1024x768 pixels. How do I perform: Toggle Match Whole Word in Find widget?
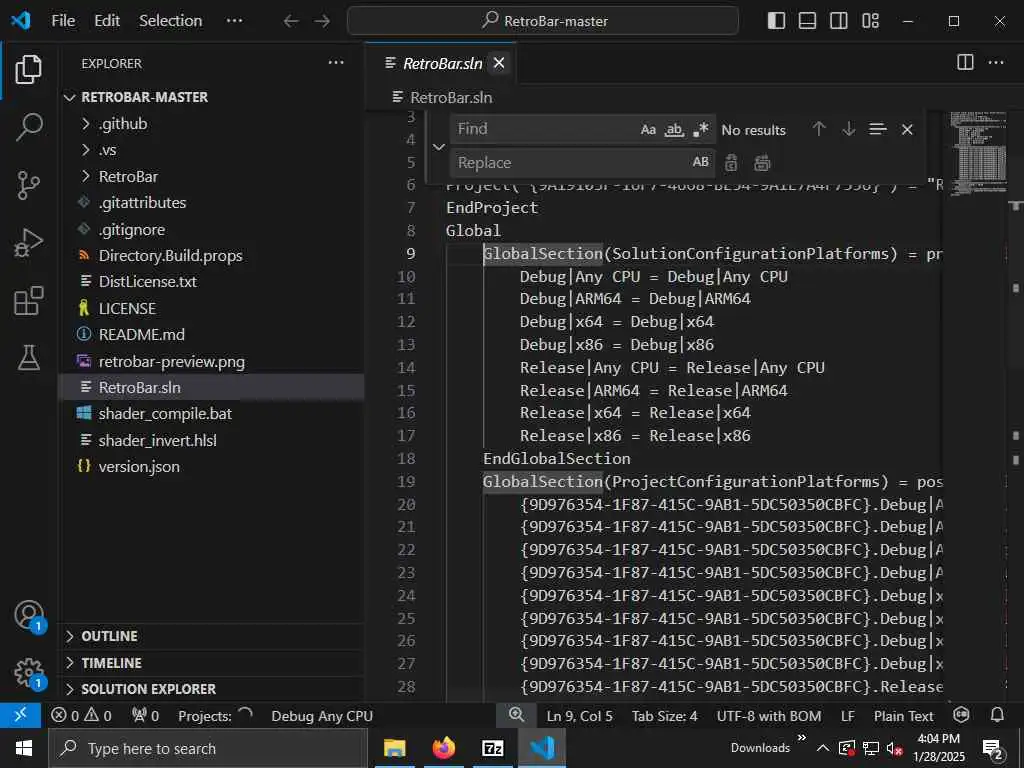[x=674, y=129]
